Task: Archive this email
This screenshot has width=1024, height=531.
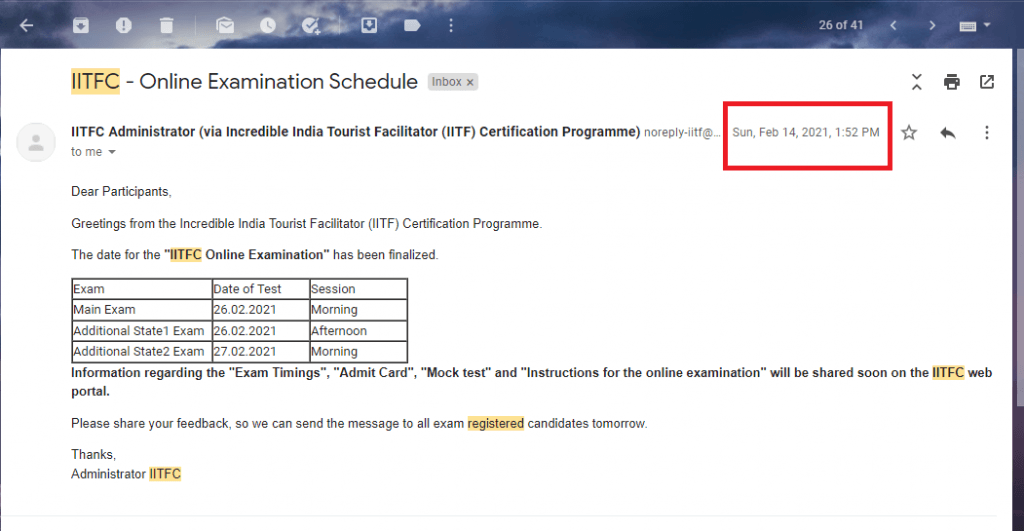Action: 81,25
